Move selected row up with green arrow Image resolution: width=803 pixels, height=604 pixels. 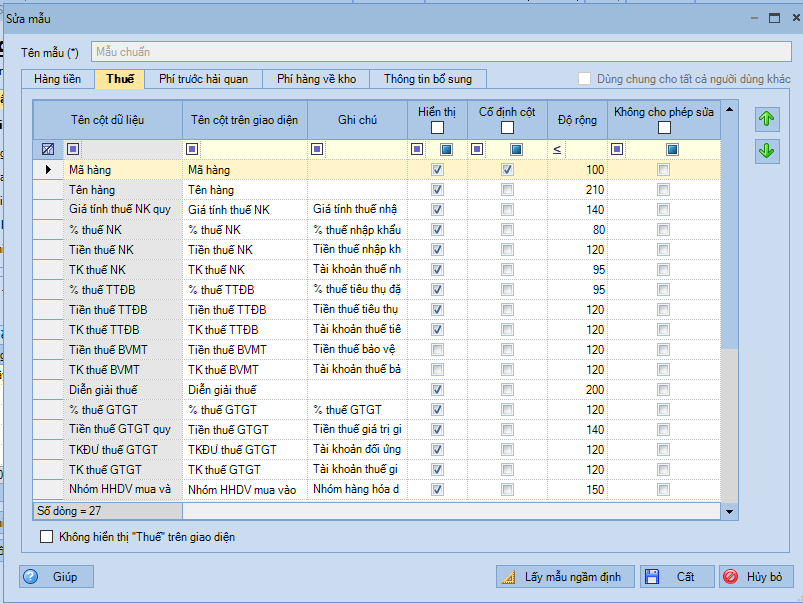tap(767, 119)
